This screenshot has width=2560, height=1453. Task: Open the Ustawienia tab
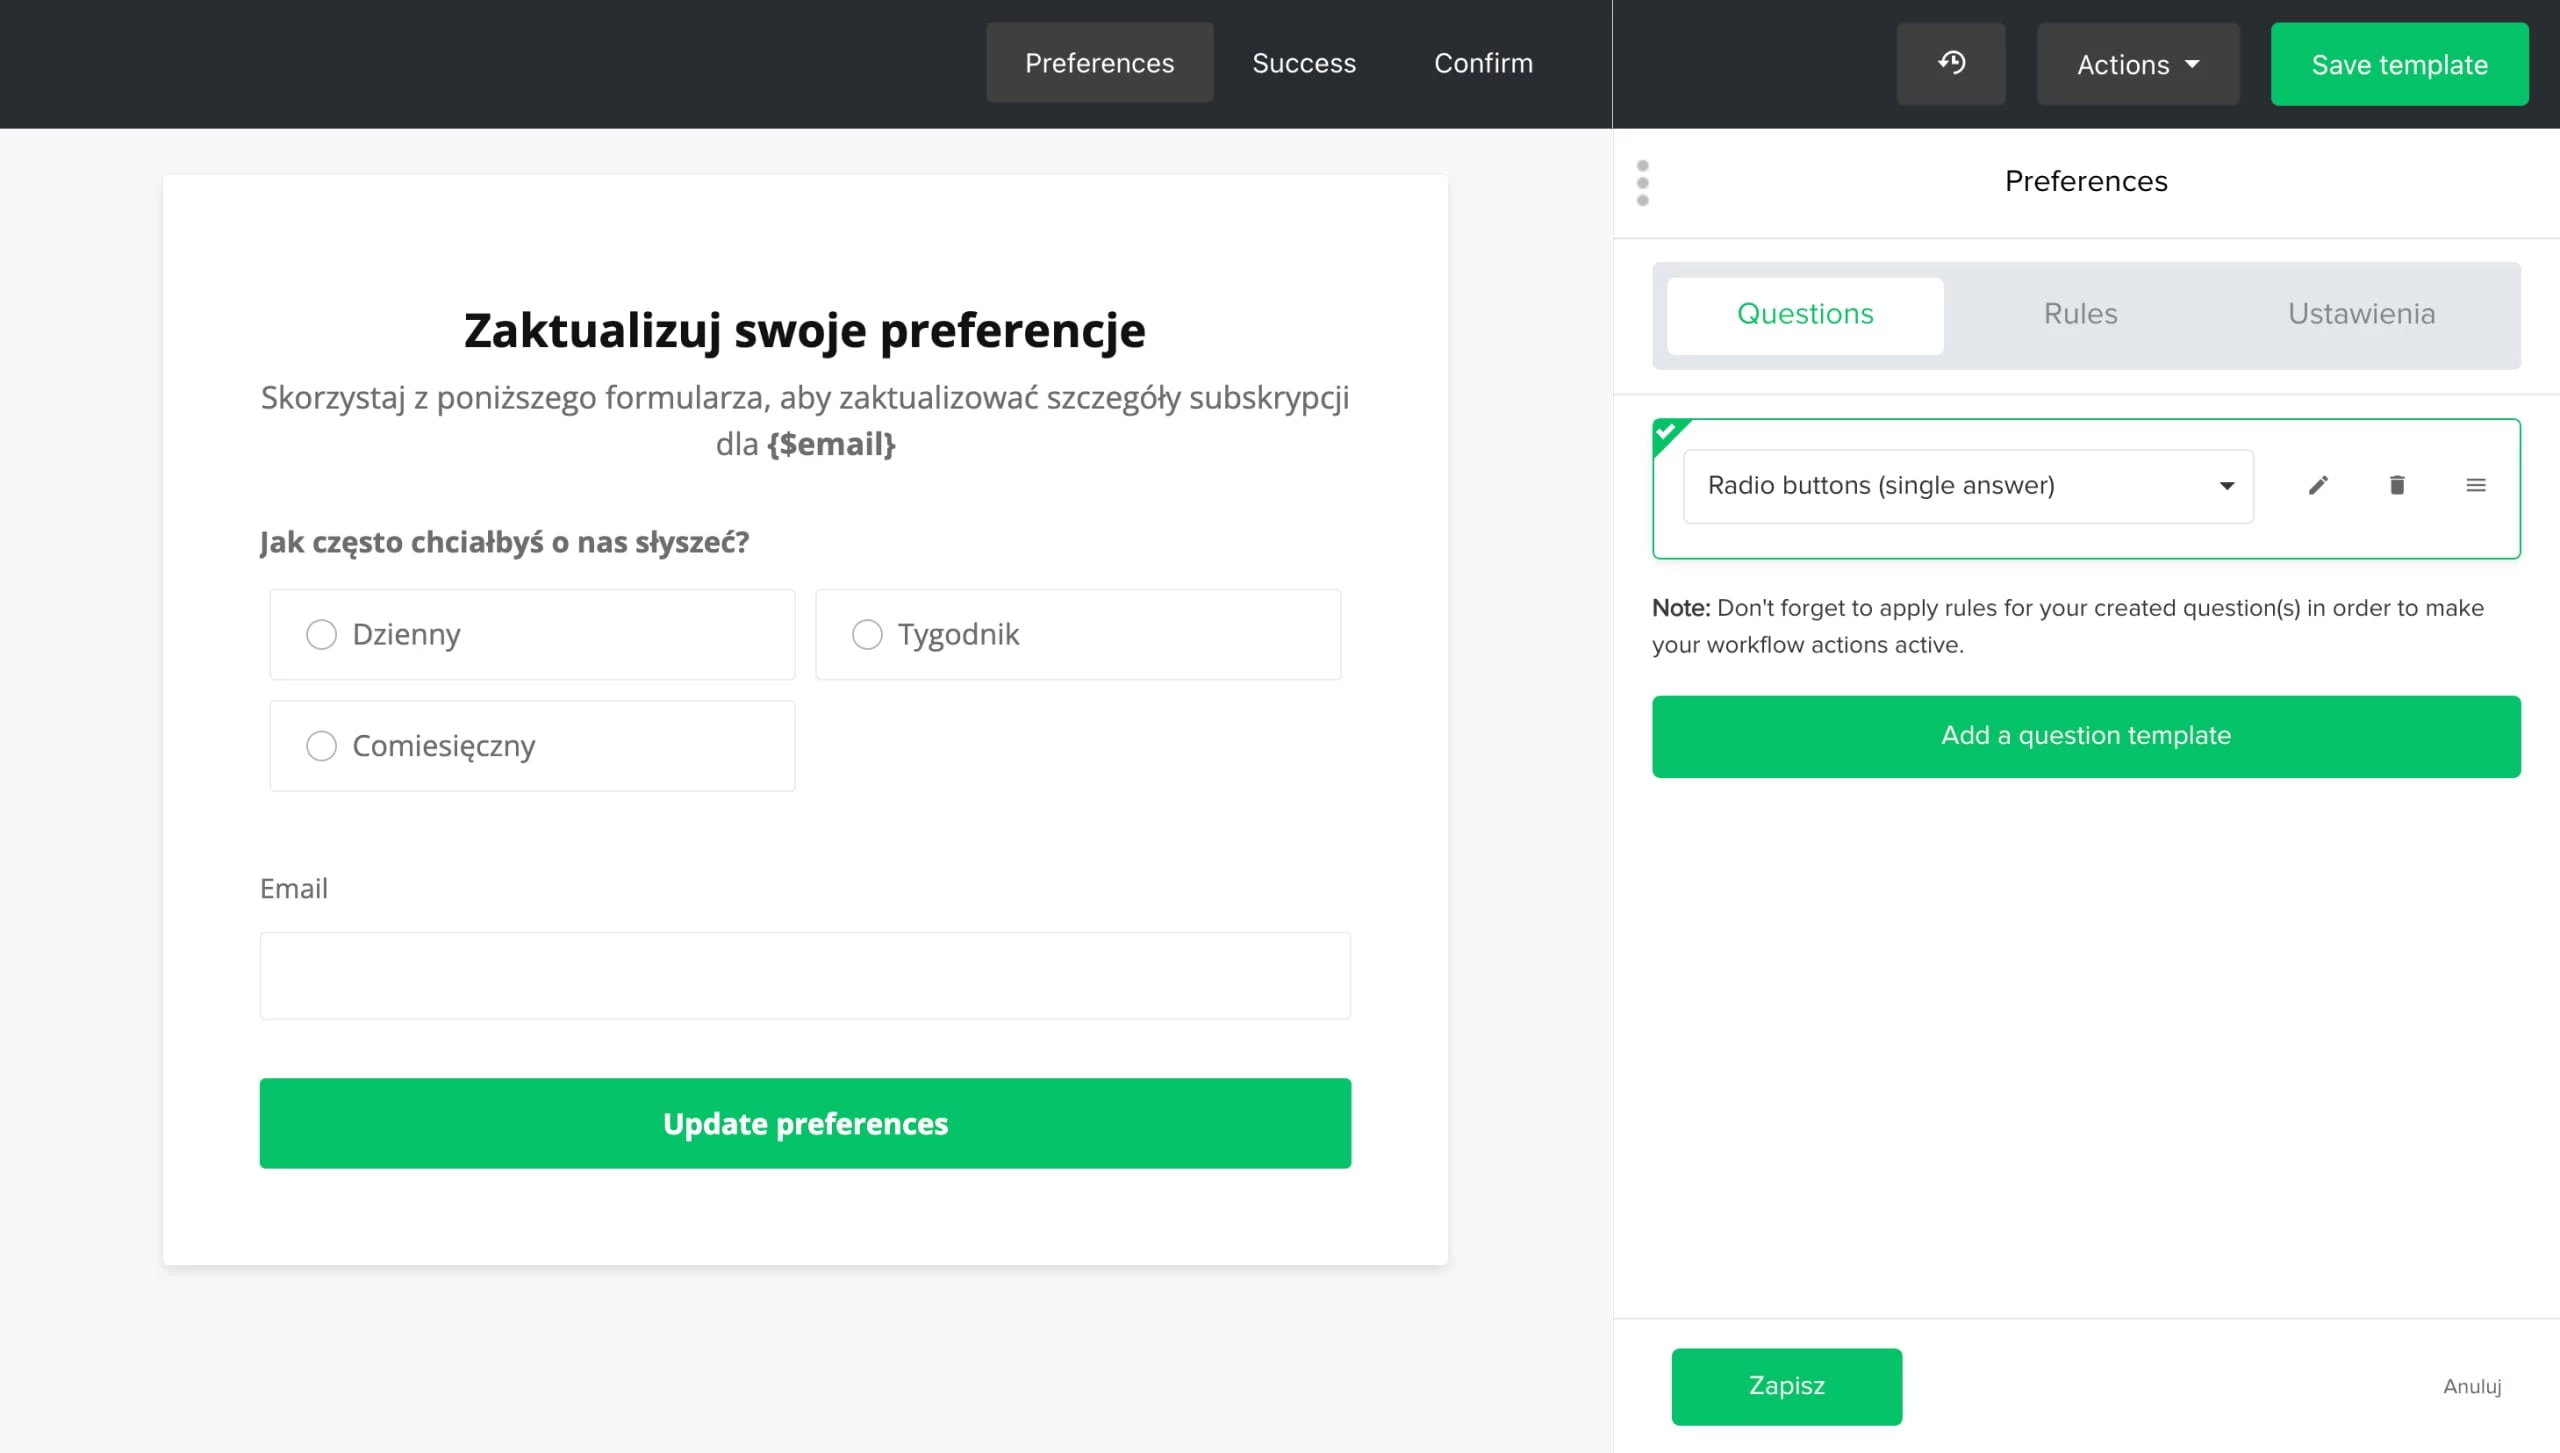tap(2361, 315)
